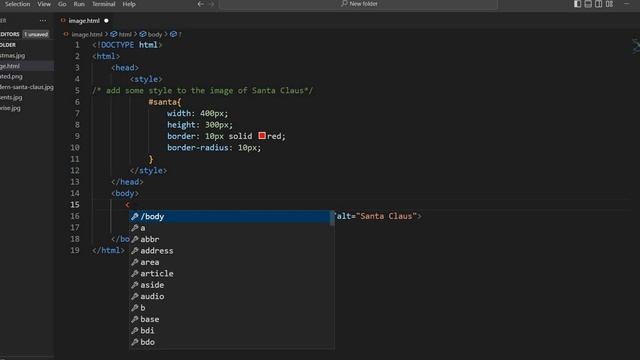
Task: Open the Terminal menu
Action: tap(103, 4)
